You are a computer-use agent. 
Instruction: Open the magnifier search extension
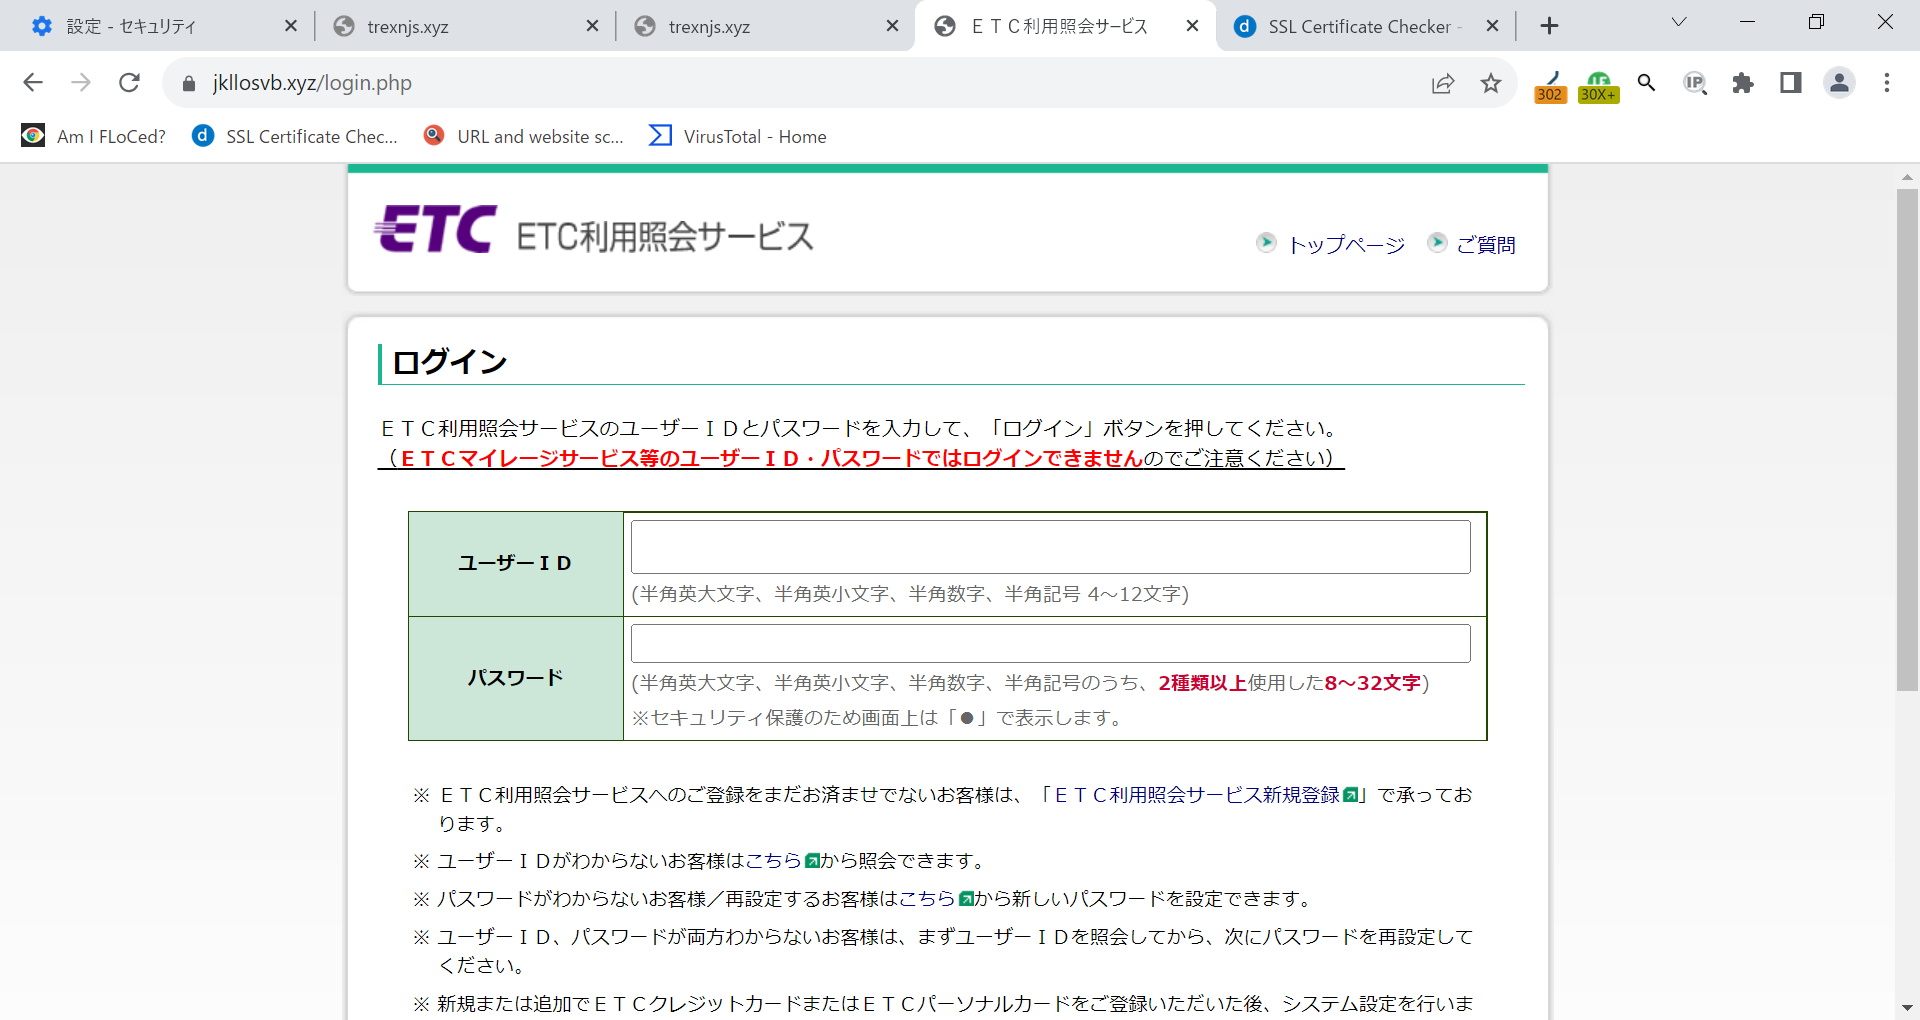tap(1646, 83)
